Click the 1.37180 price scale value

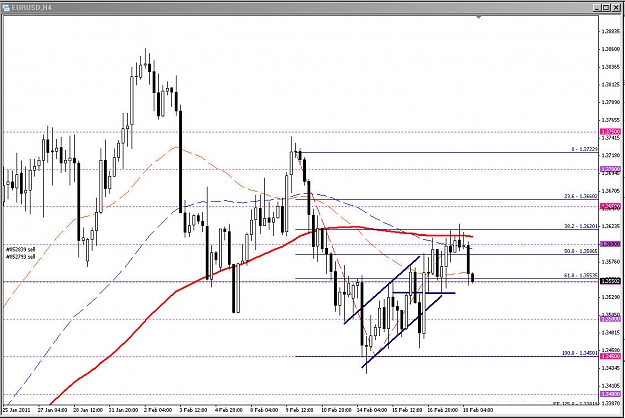(611, 155)
